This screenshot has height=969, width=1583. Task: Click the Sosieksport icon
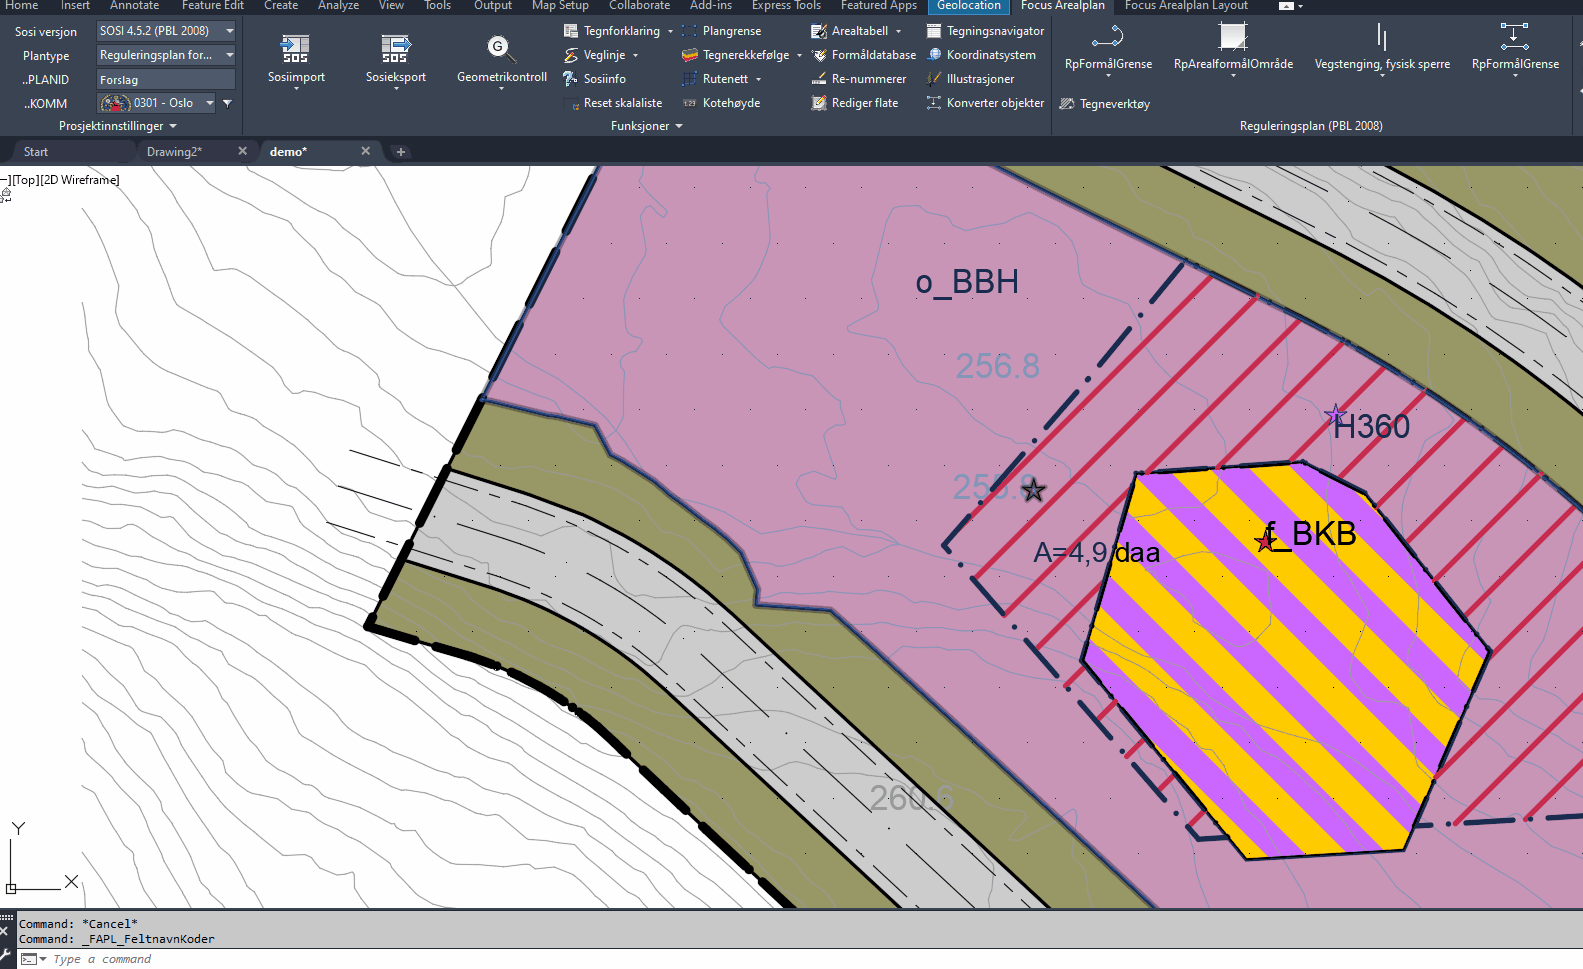396,49
